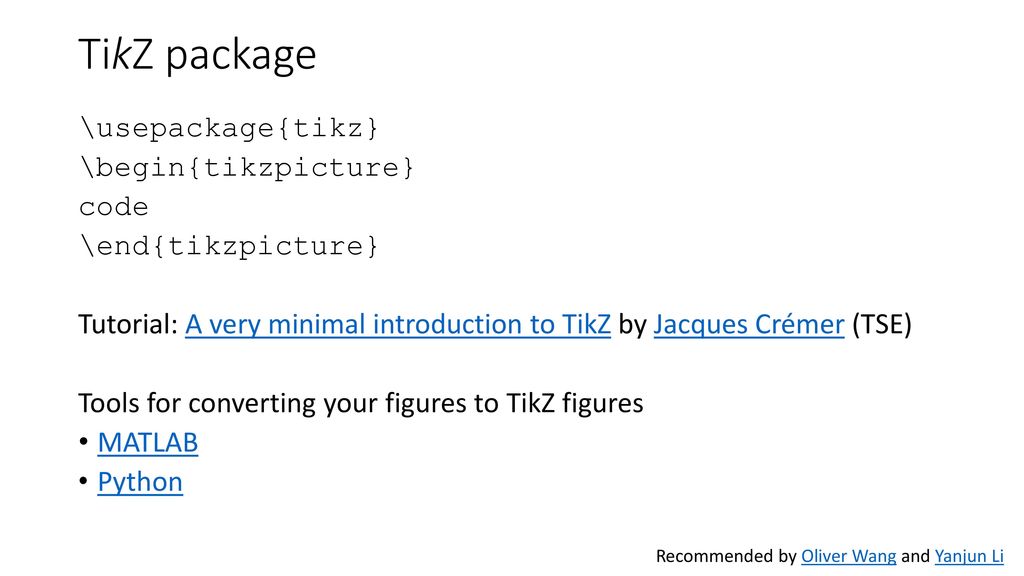The width and height of the screenshot is (1024, 576).
Task: Open the Jacques Crémer link
Action: coord(749,325)
